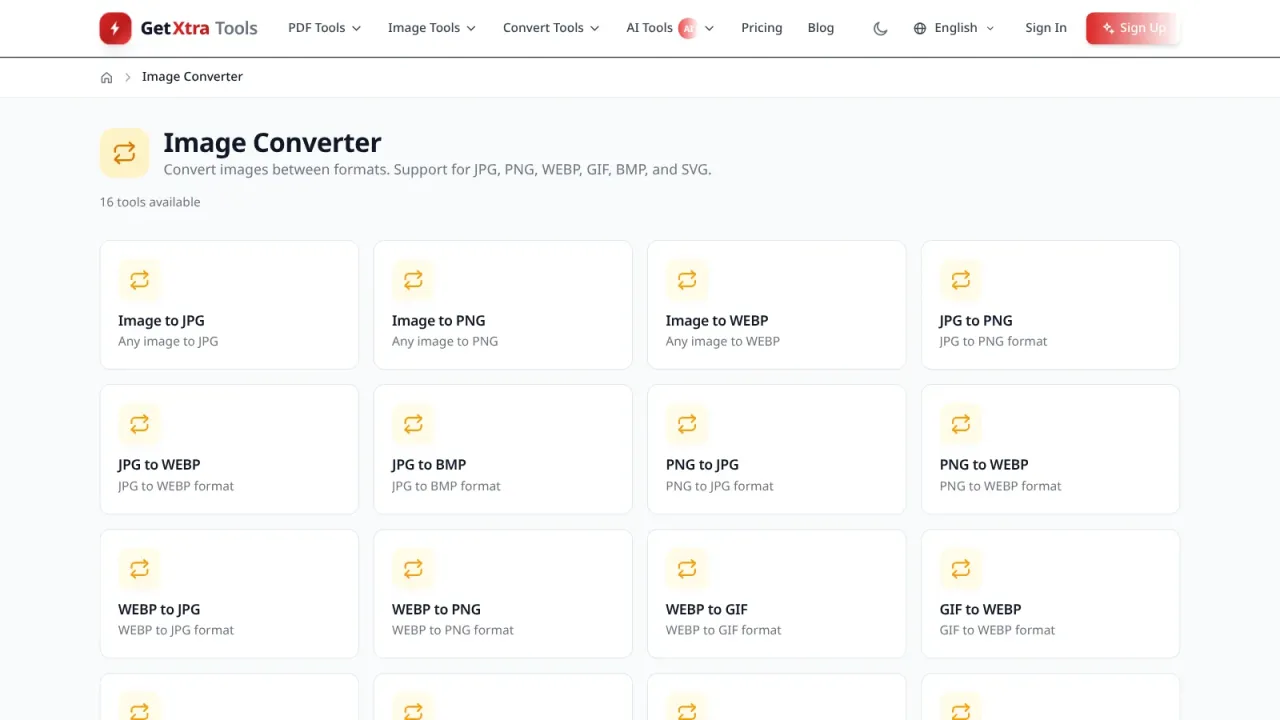Viewport: 1280px width, 720px height.
Task: Click 'PNG to JPG format' description text
Action: click(720, 486)
